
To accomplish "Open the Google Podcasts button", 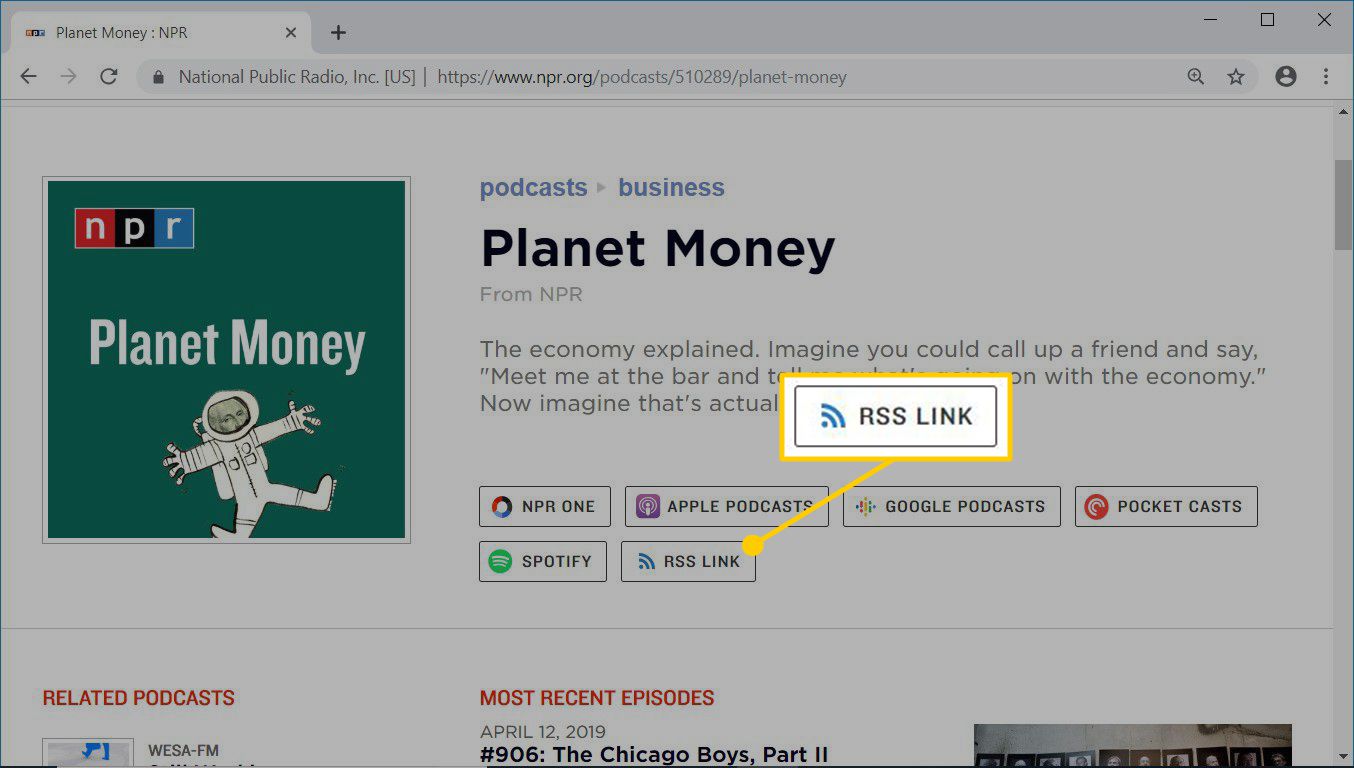I will [951, 507].
